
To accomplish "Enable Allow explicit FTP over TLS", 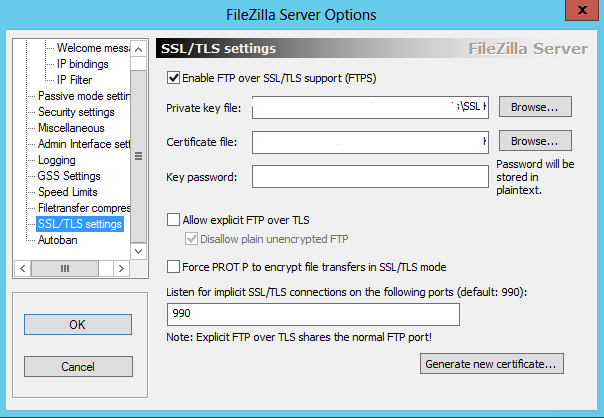I will pos(173,220).
